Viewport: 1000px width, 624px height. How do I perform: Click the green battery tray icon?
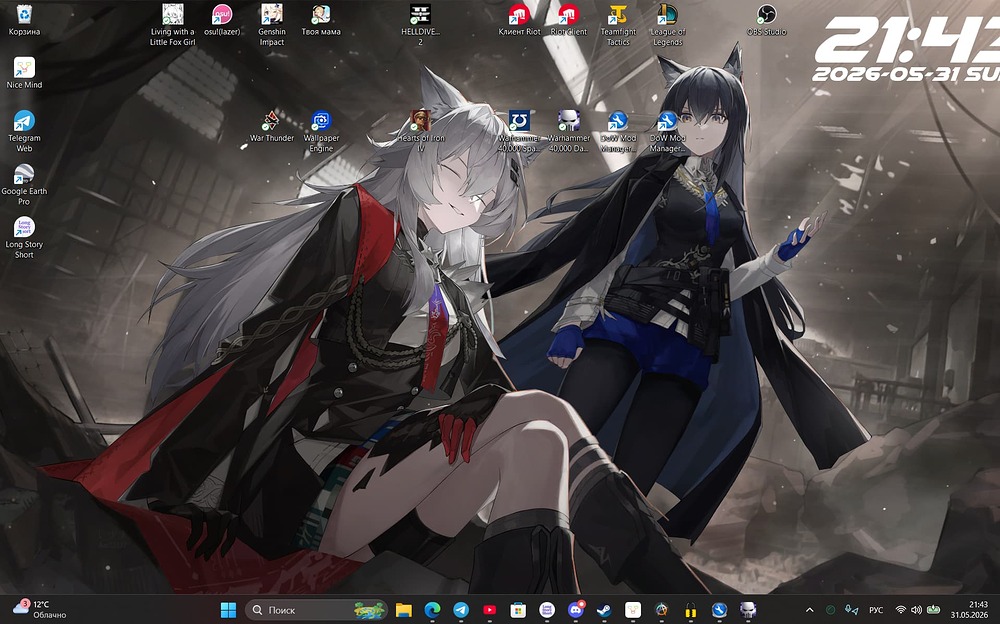(x=934, y=610)
